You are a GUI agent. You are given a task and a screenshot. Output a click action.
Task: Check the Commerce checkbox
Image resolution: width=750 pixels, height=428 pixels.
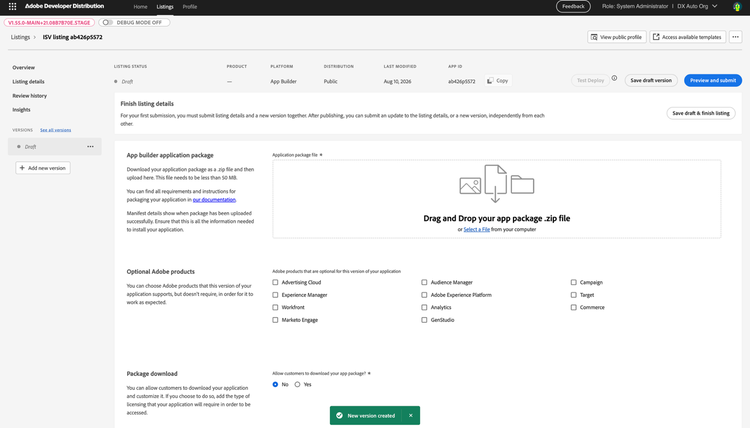573,307
